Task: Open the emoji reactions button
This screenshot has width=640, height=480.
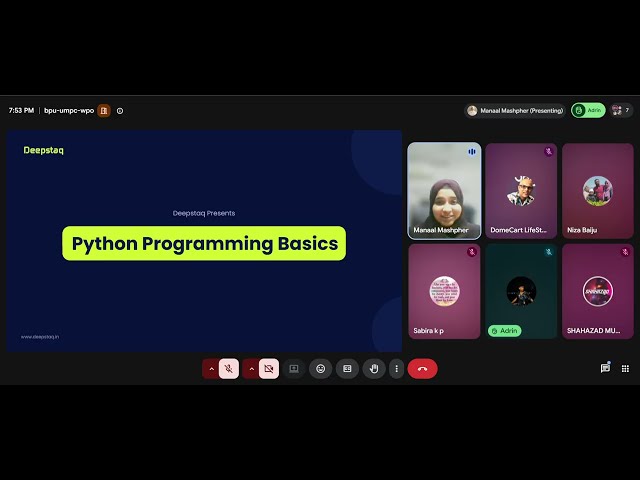Action: (x=321, y=369)
